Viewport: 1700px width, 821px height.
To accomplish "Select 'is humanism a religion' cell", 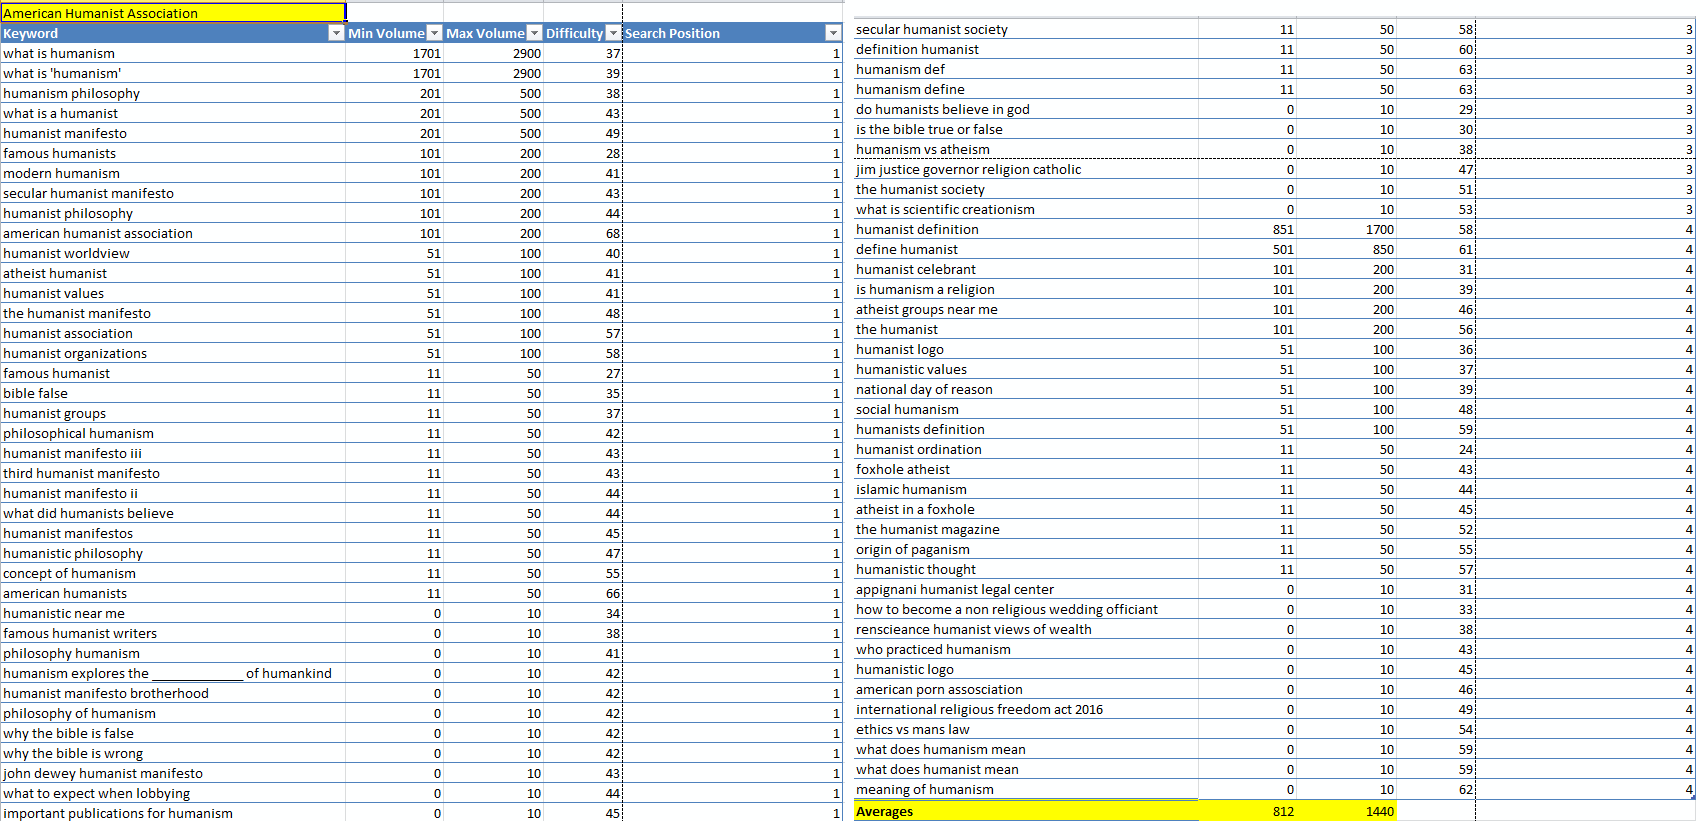I will click(1025, 289).
